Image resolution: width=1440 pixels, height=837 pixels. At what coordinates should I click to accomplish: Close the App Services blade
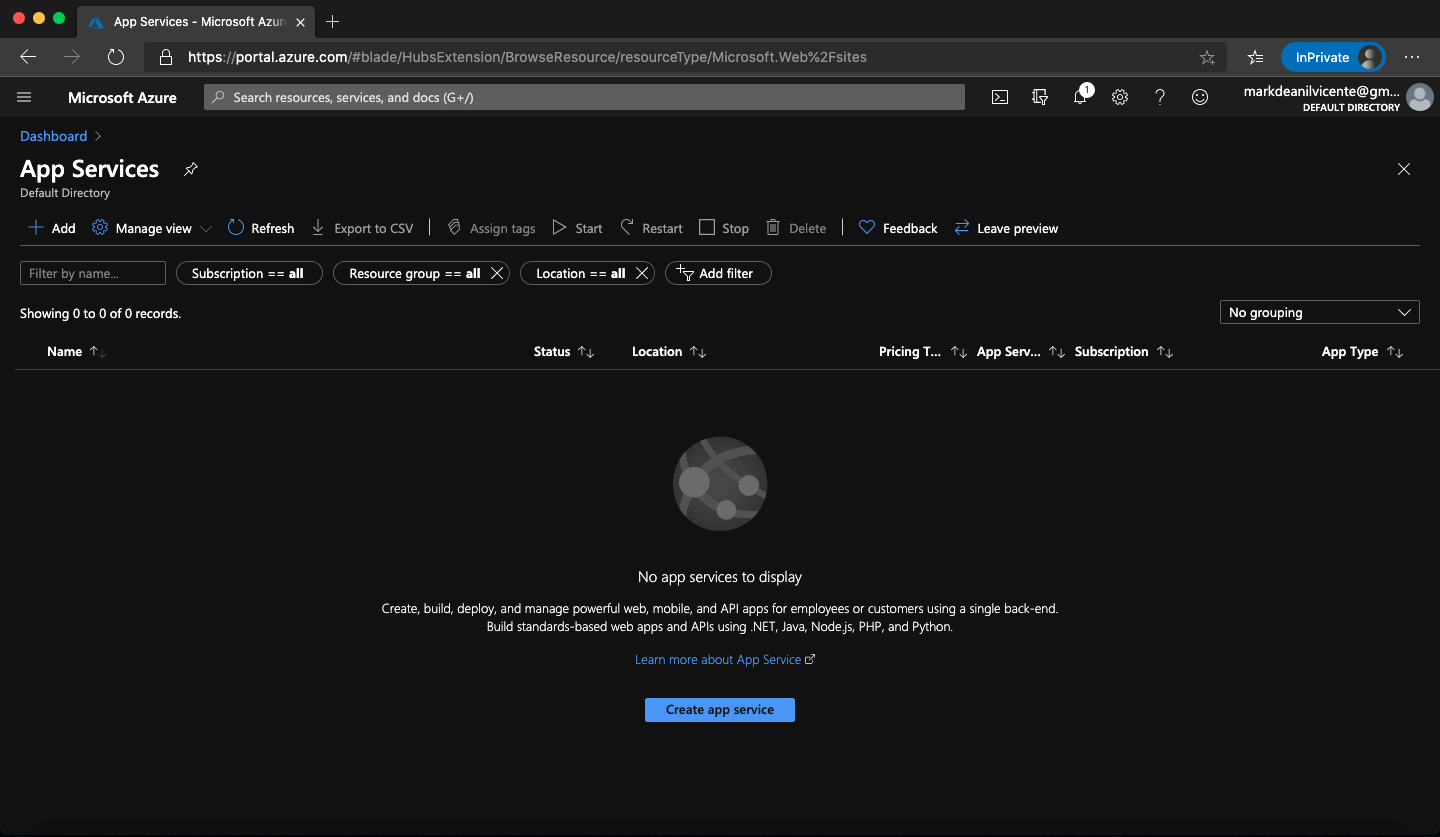[x=1404, y=169]
